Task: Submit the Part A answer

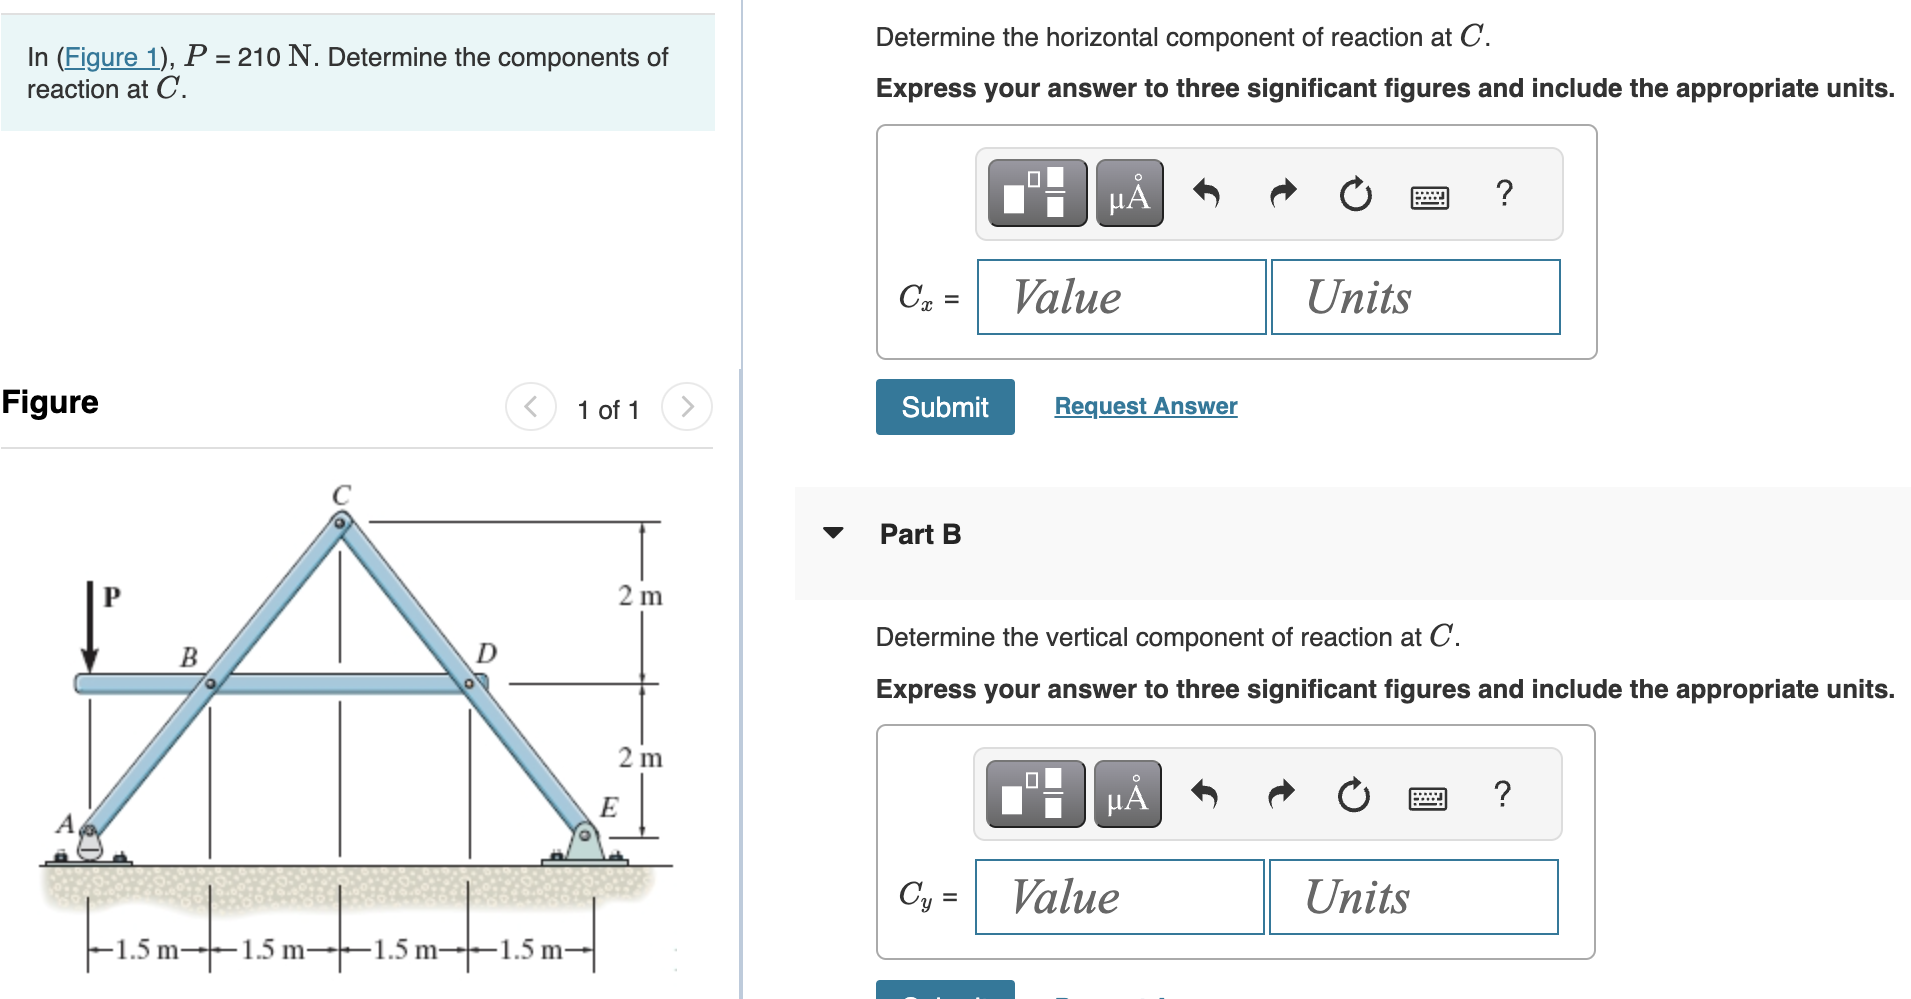Action: click(943, 406)
